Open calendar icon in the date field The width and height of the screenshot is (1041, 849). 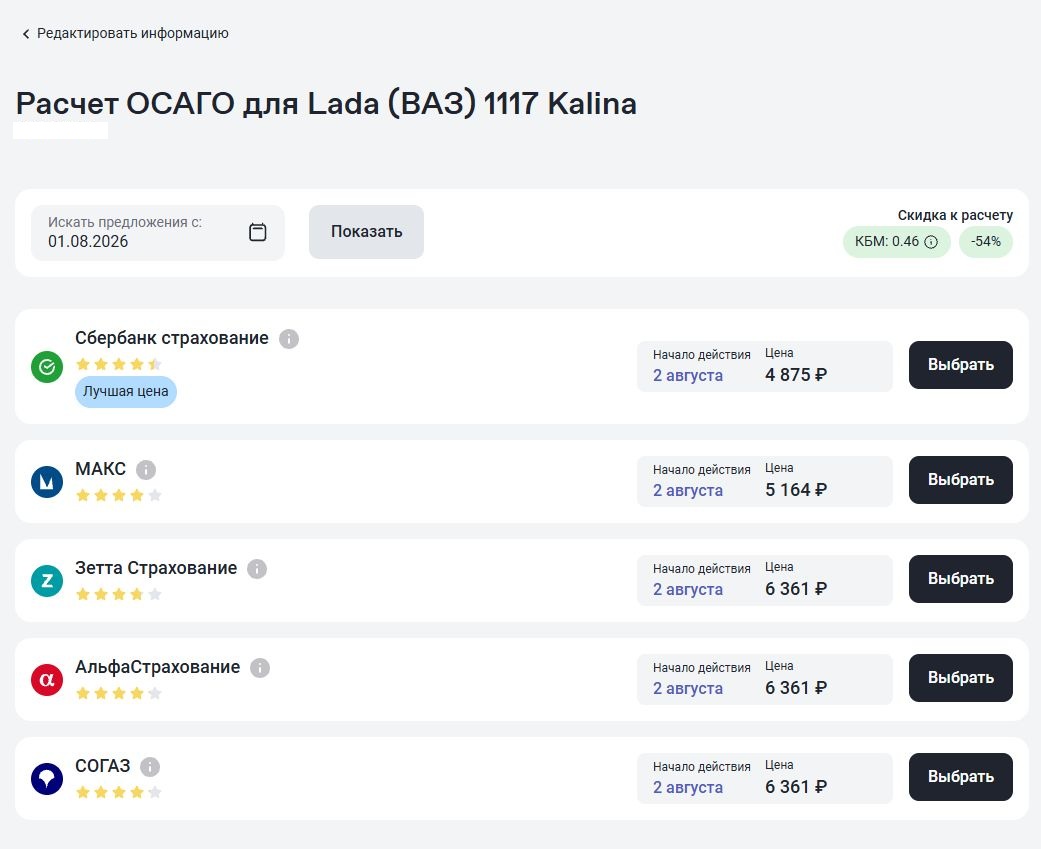(x=258, y=232)
